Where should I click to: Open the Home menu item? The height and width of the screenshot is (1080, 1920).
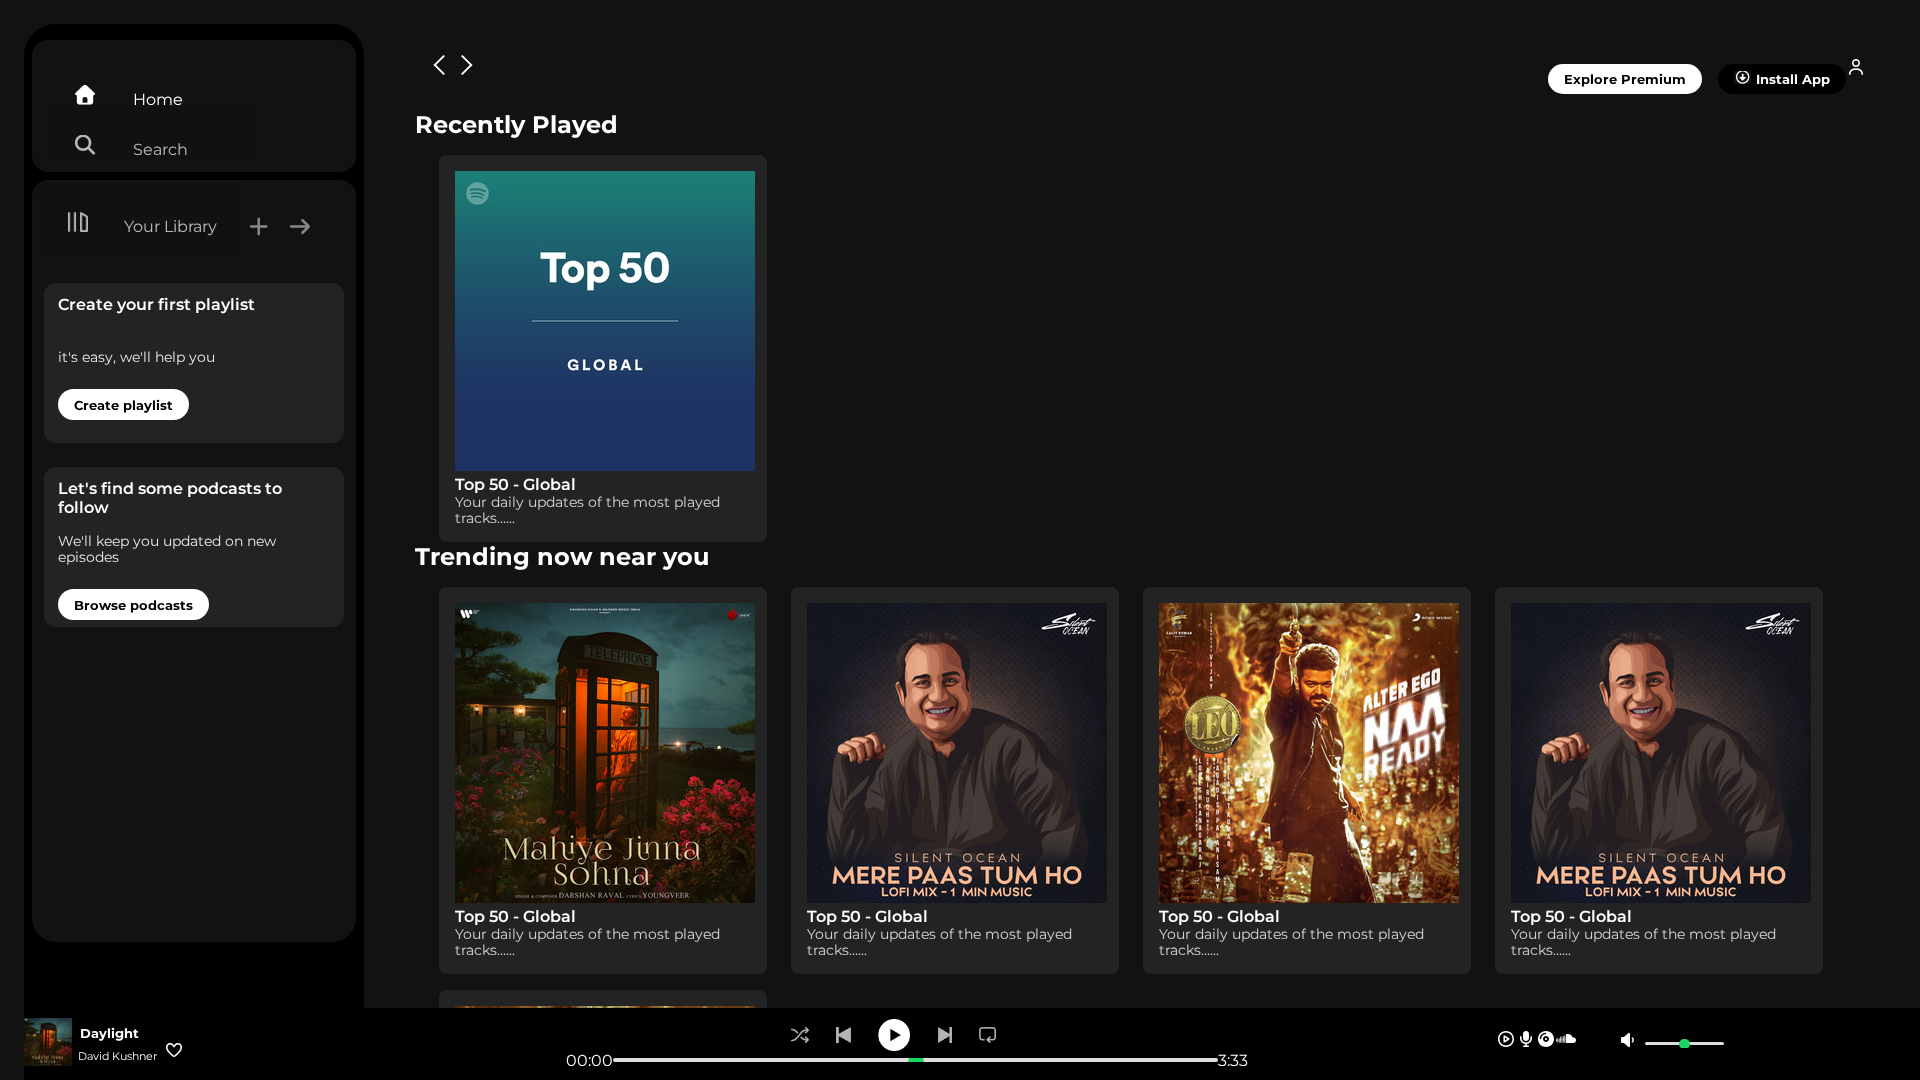coord(158,99)
